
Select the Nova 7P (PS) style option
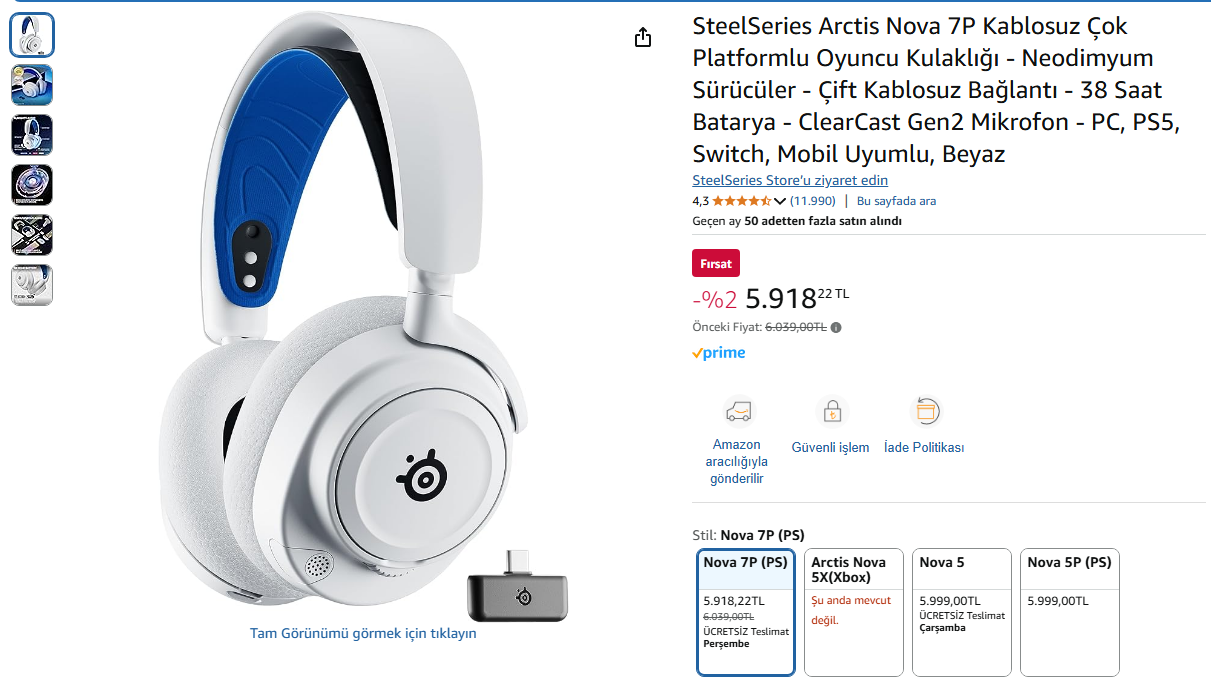(x=746, y=612)
